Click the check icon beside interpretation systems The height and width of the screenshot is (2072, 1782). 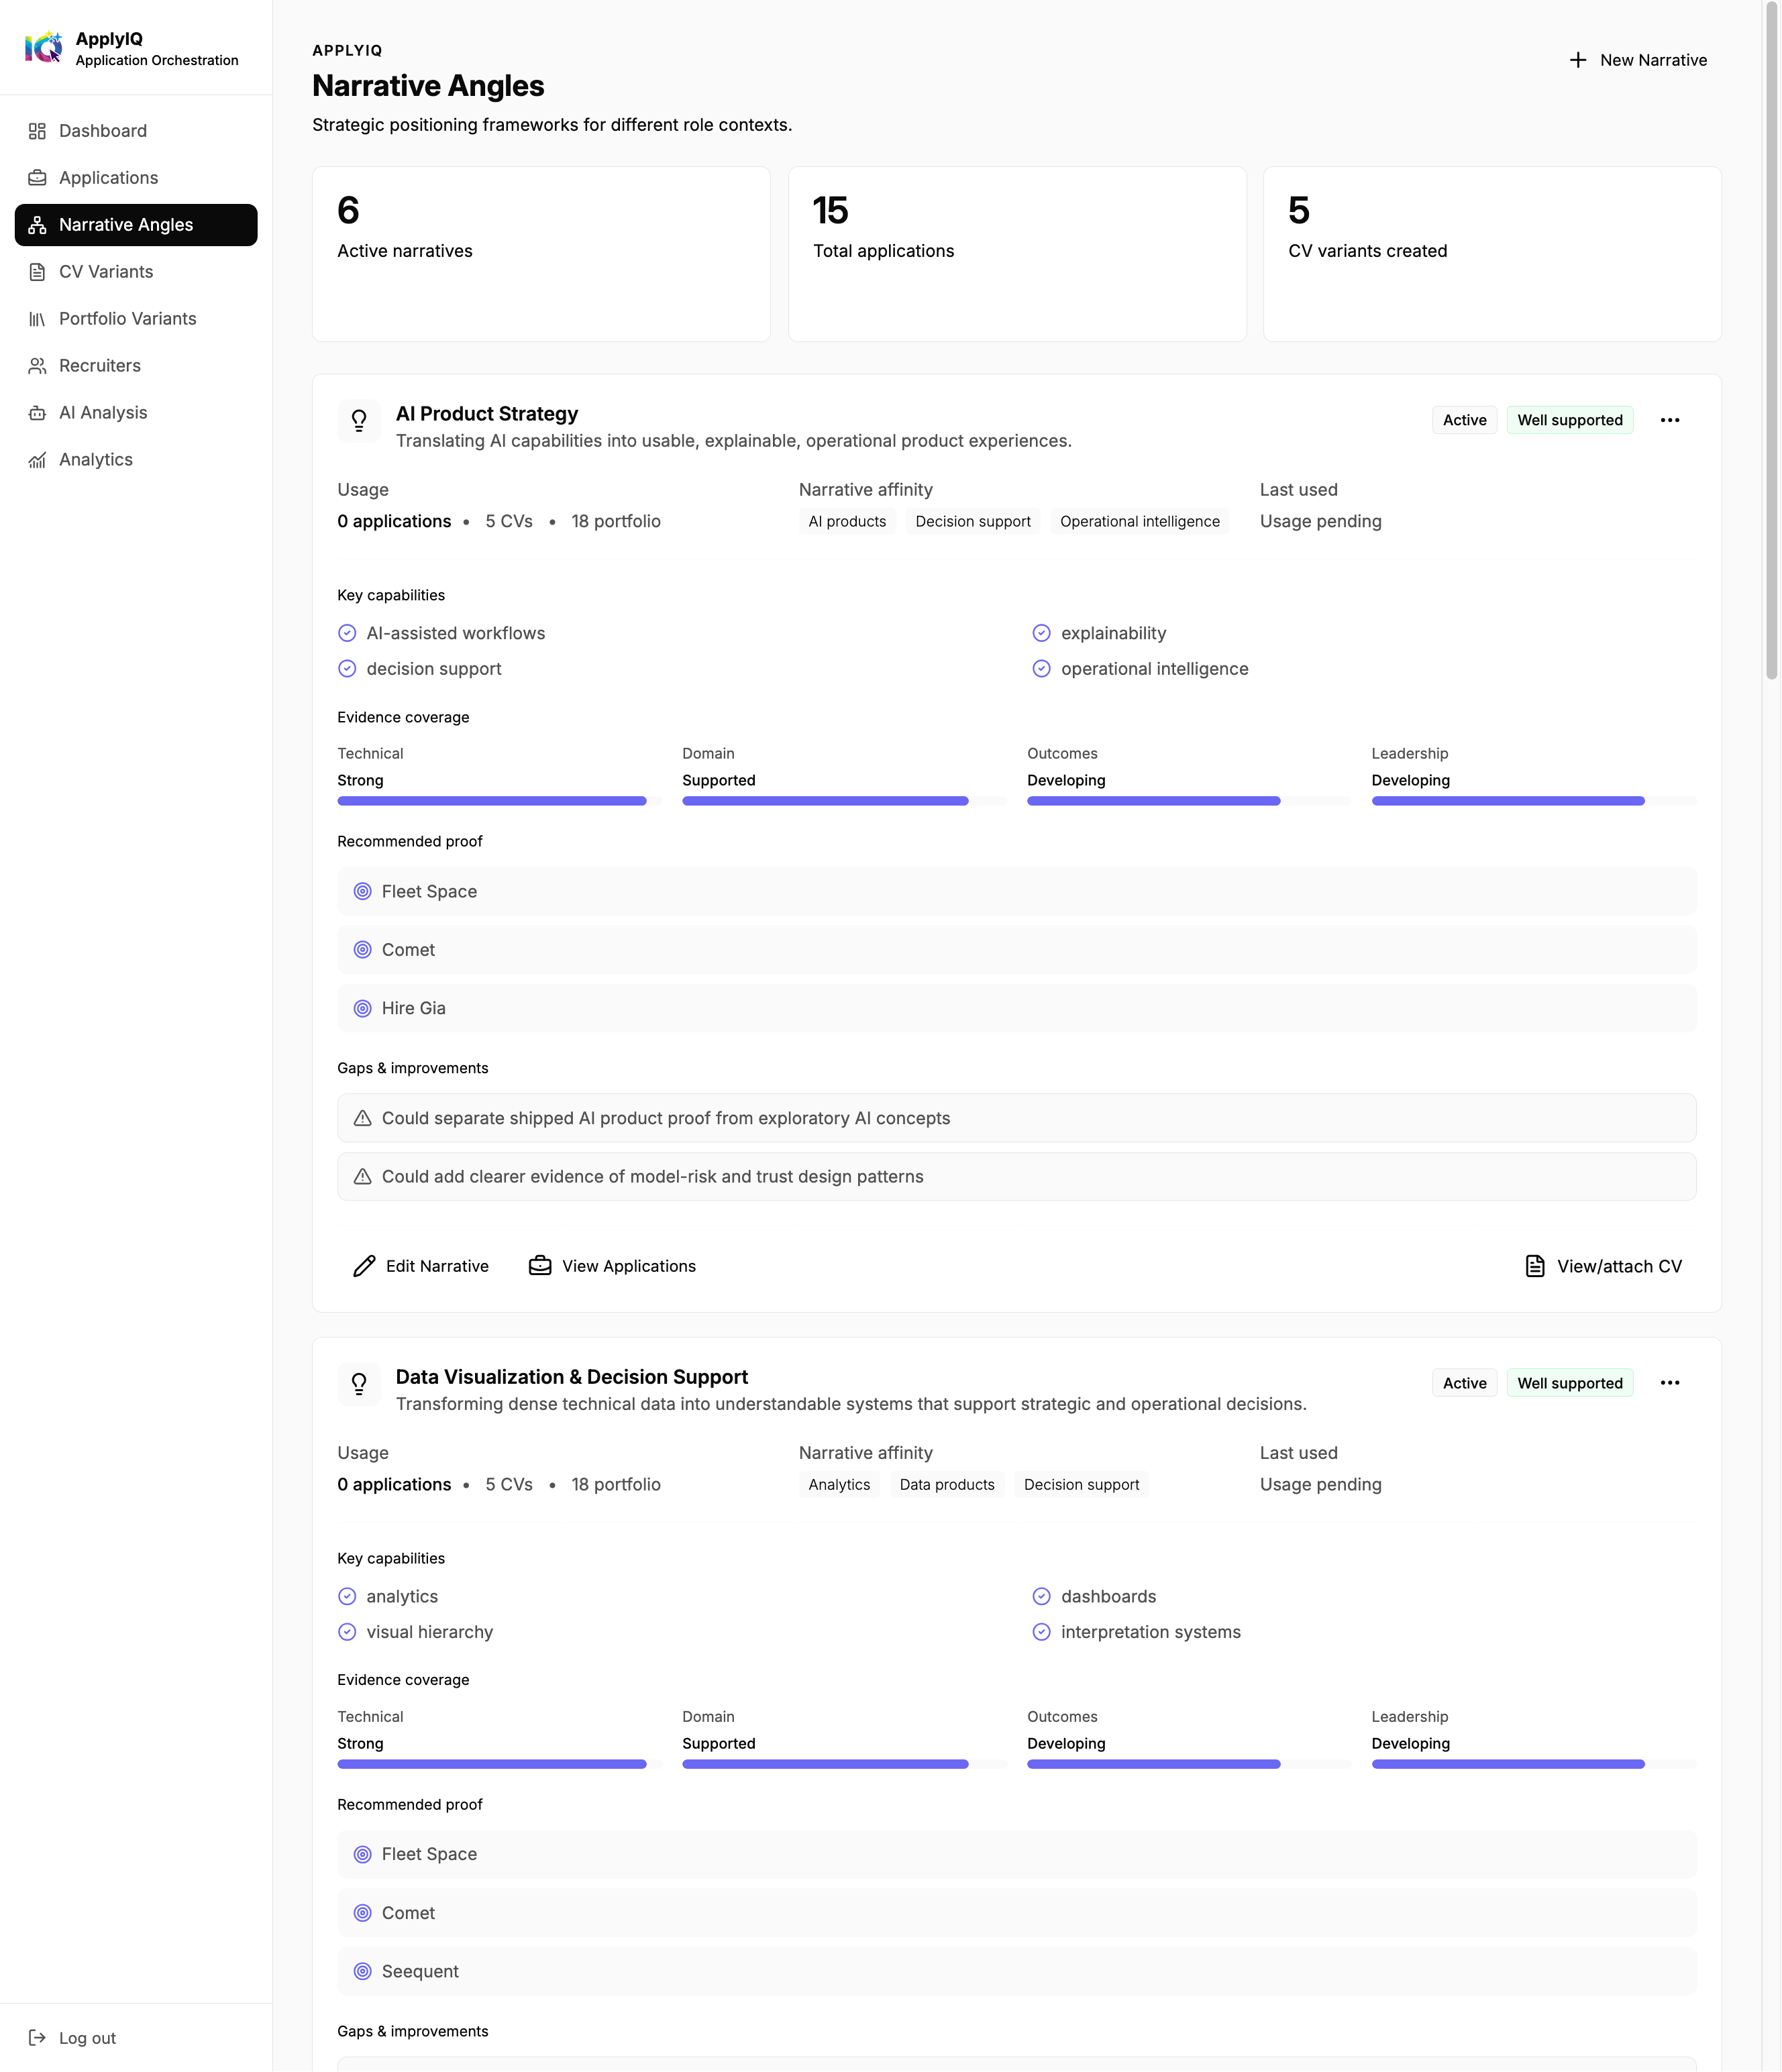coord(1041,1632)
